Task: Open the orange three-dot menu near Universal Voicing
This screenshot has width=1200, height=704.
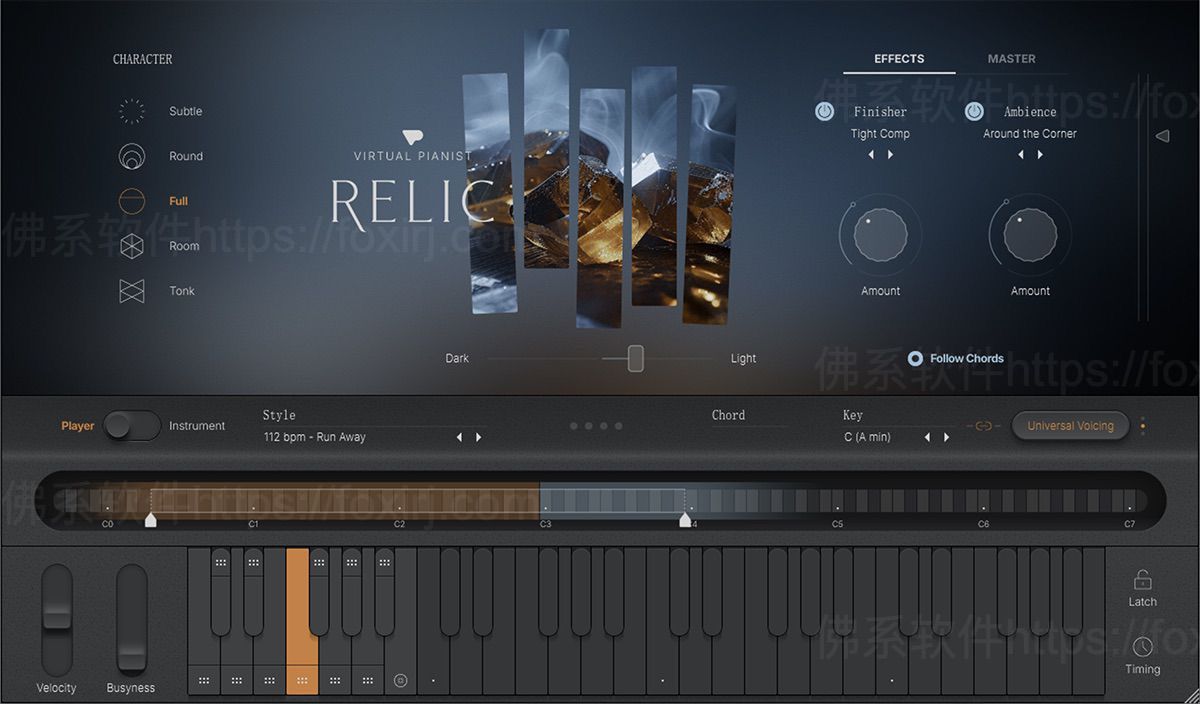Action: click(x=1142, y=425)
